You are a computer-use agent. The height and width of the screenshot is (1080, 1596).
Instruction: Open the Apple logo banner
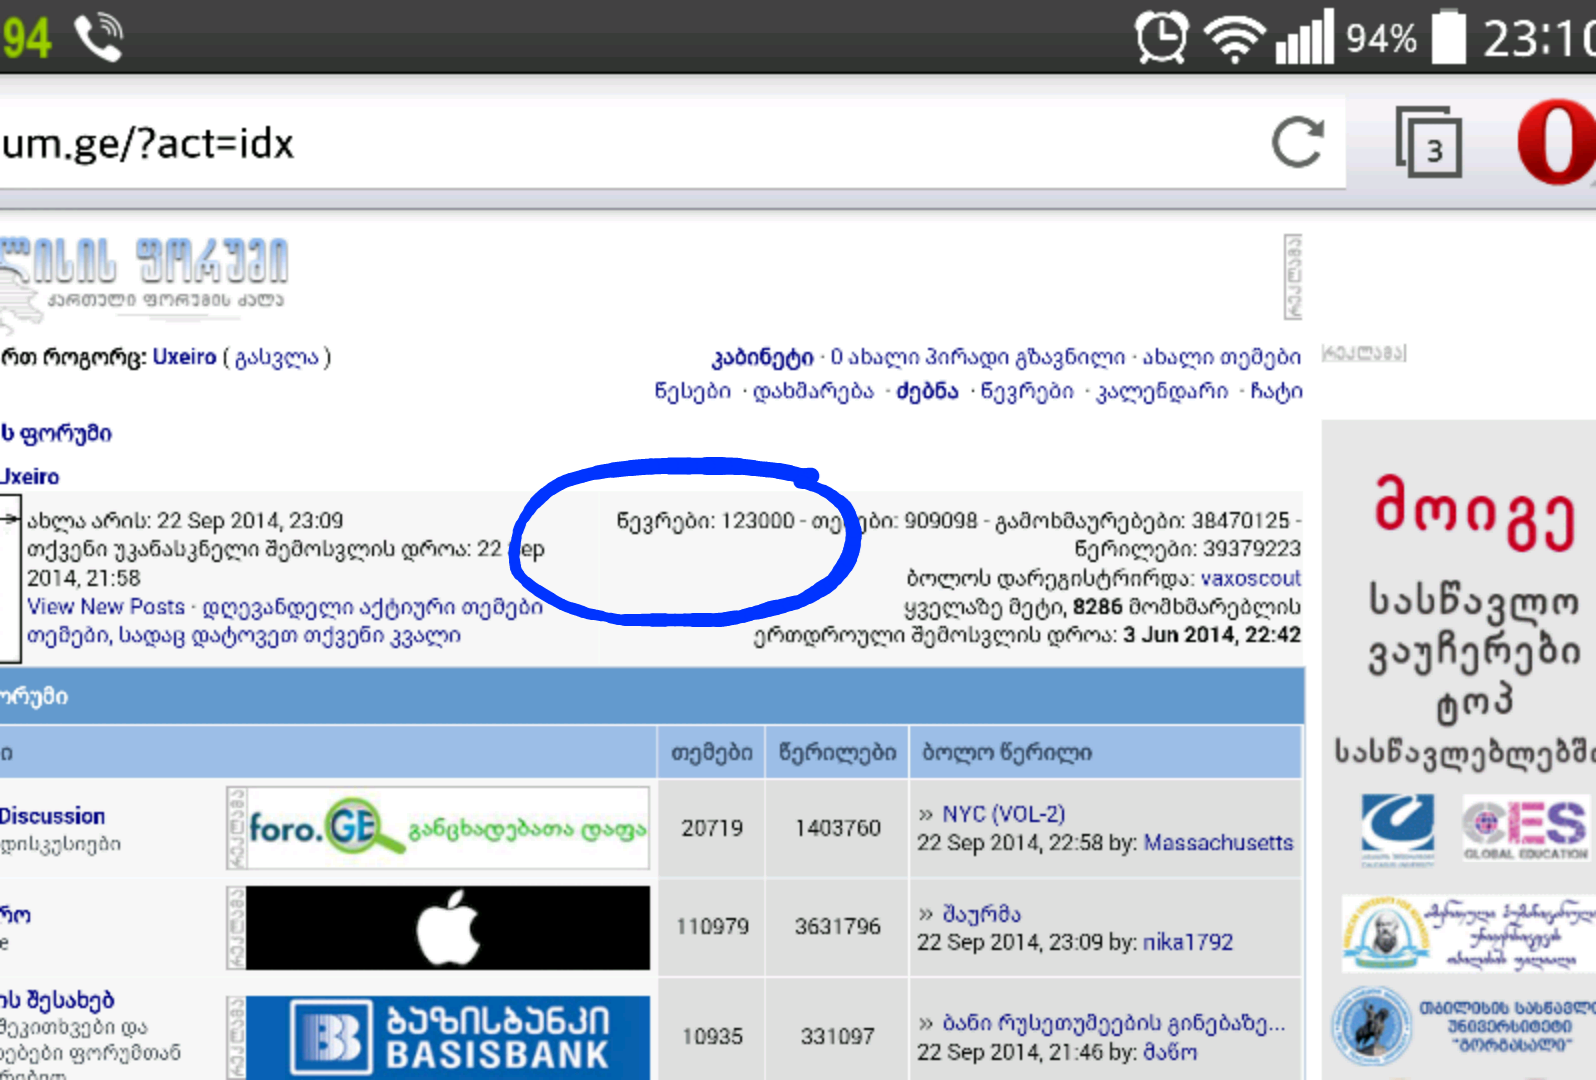[448, 927]
